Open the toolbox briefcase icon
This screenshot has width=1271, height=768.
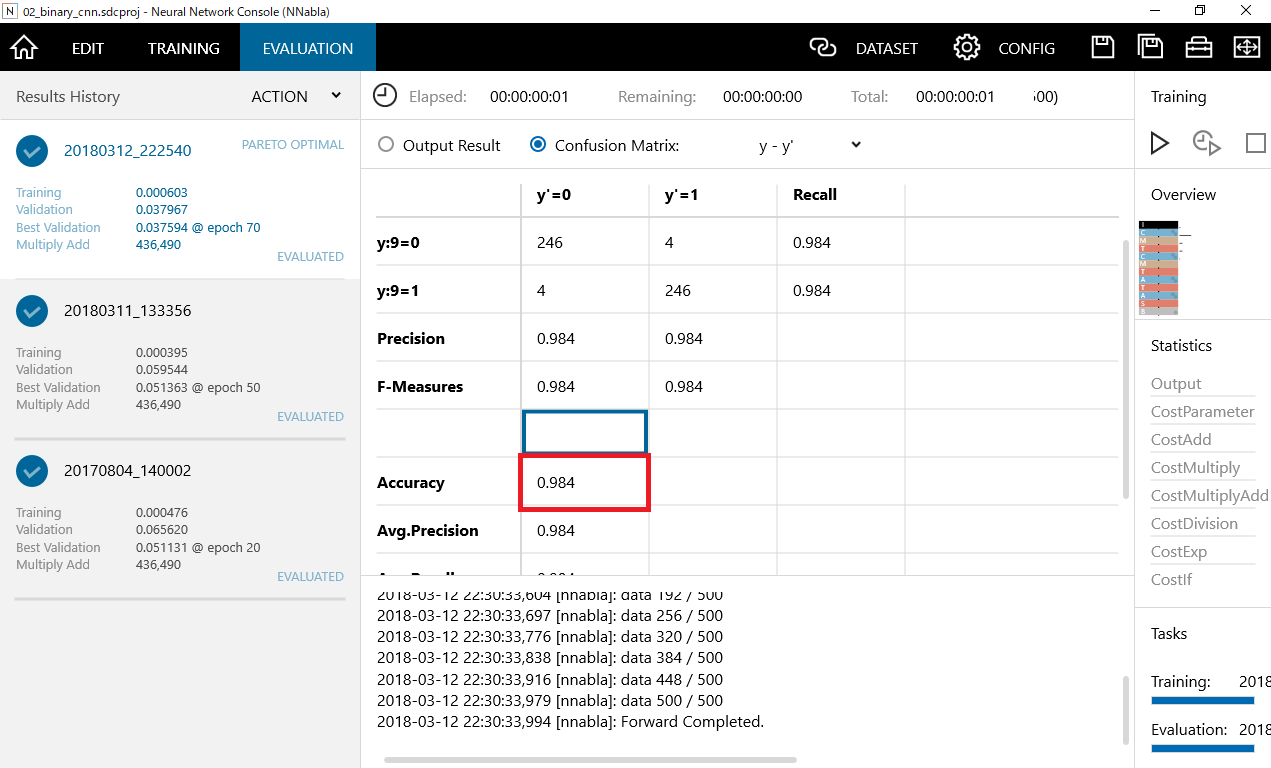[x=1198, y=48]
